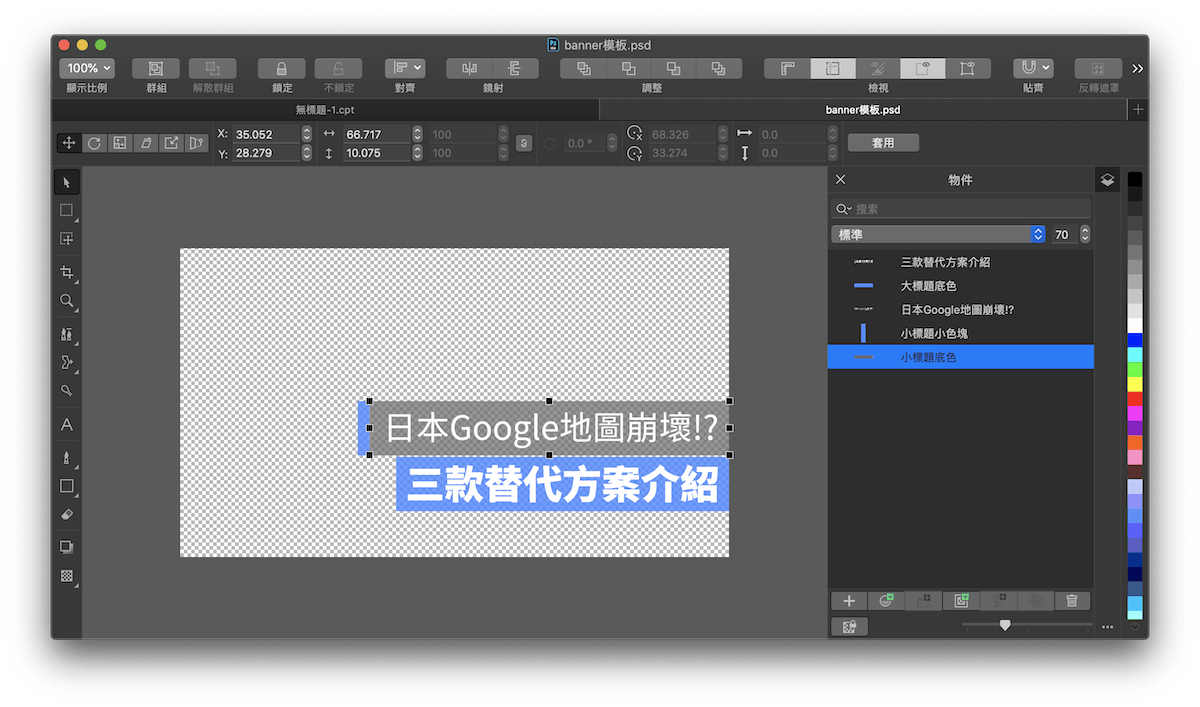1200x707 pixels.
Task: Select the Rectangle Mask tool
Action: click(x=67, y=211)
